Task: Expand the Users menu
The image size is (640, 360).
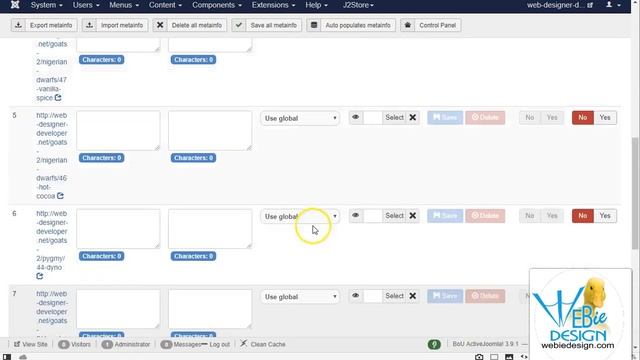Action: pyautogui.click(x=86, y=5)
